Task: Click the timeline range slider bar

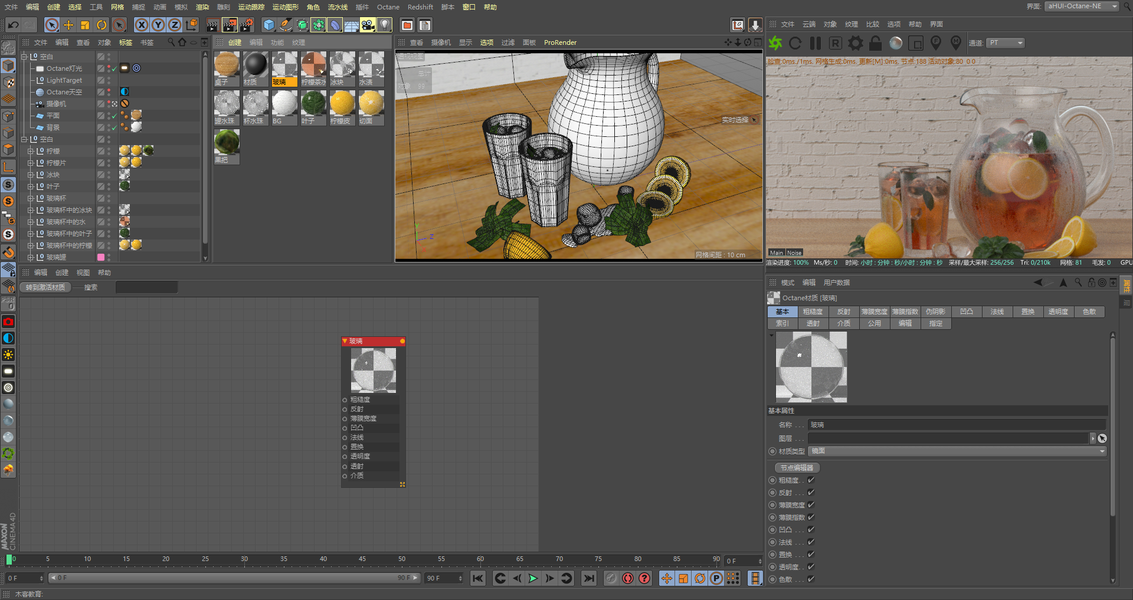Action: (x=233, y=578)
